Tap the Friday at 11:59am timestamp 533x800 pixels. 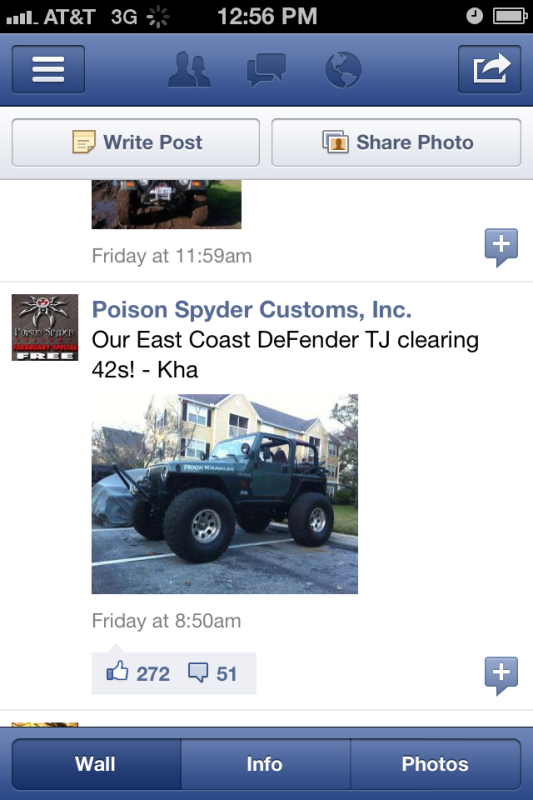(x=172, y=256)
